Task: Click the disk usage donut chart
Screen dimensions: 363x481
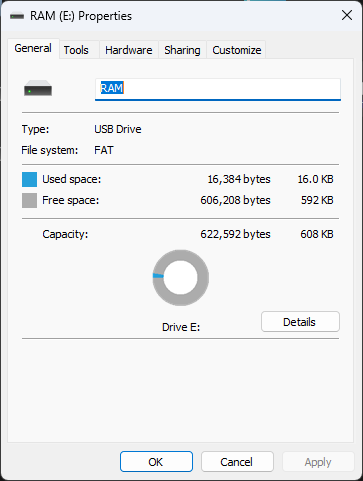Action: pos(181,278)
